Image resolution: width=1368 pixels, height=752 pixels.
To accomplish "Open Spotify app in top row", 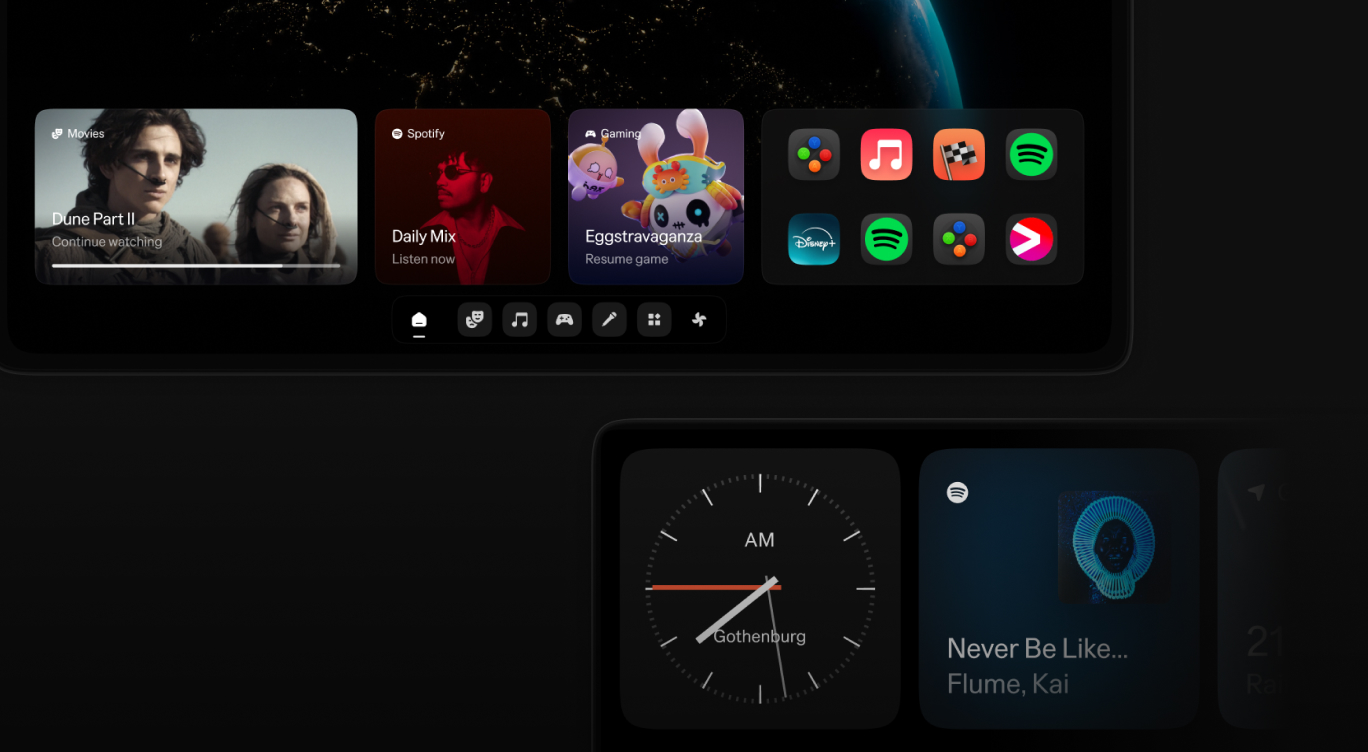I will (x=1031, y=155).
